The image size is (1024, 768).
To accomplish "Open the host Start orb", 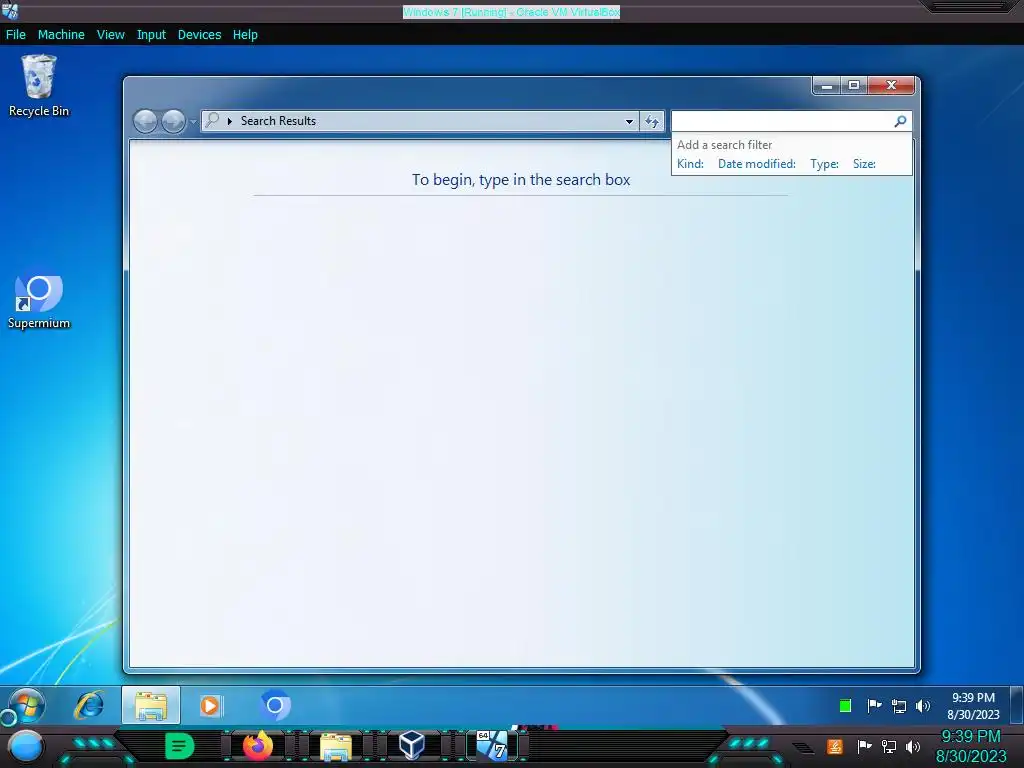I will (x=26, y=746).
